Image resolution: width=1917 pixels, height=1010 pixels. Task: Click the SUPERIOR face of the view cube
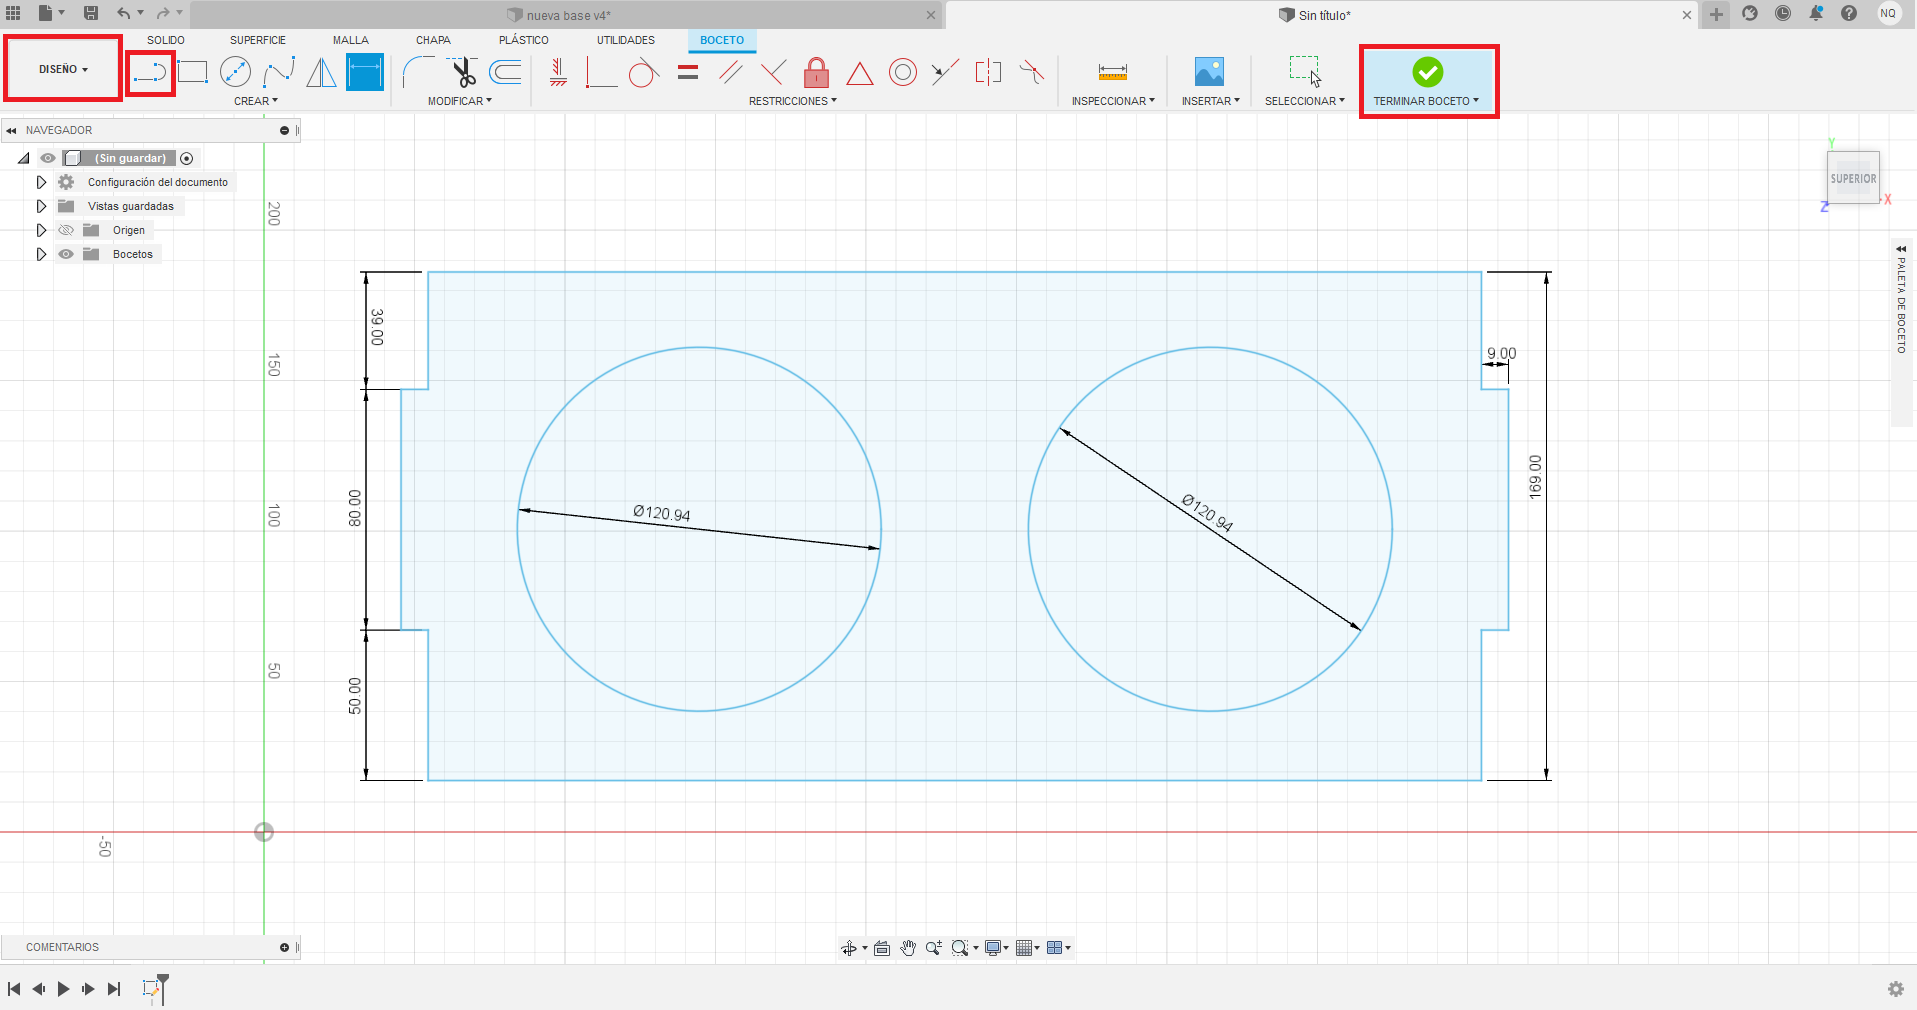[x=1853, y=178]
